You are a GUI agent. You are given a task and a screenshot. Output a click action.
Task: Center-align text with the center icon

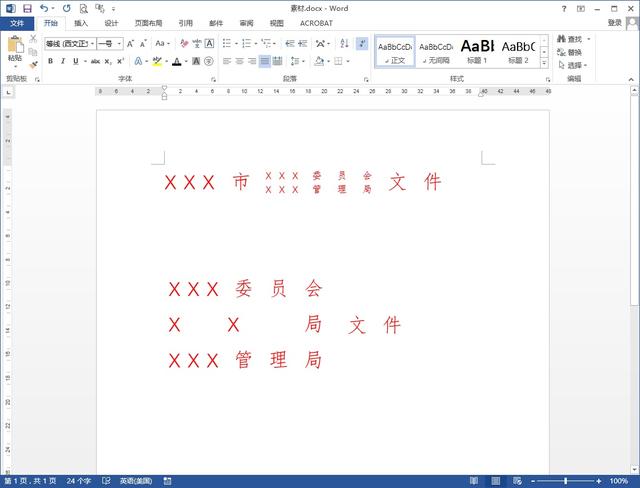[x=239, y=61]
